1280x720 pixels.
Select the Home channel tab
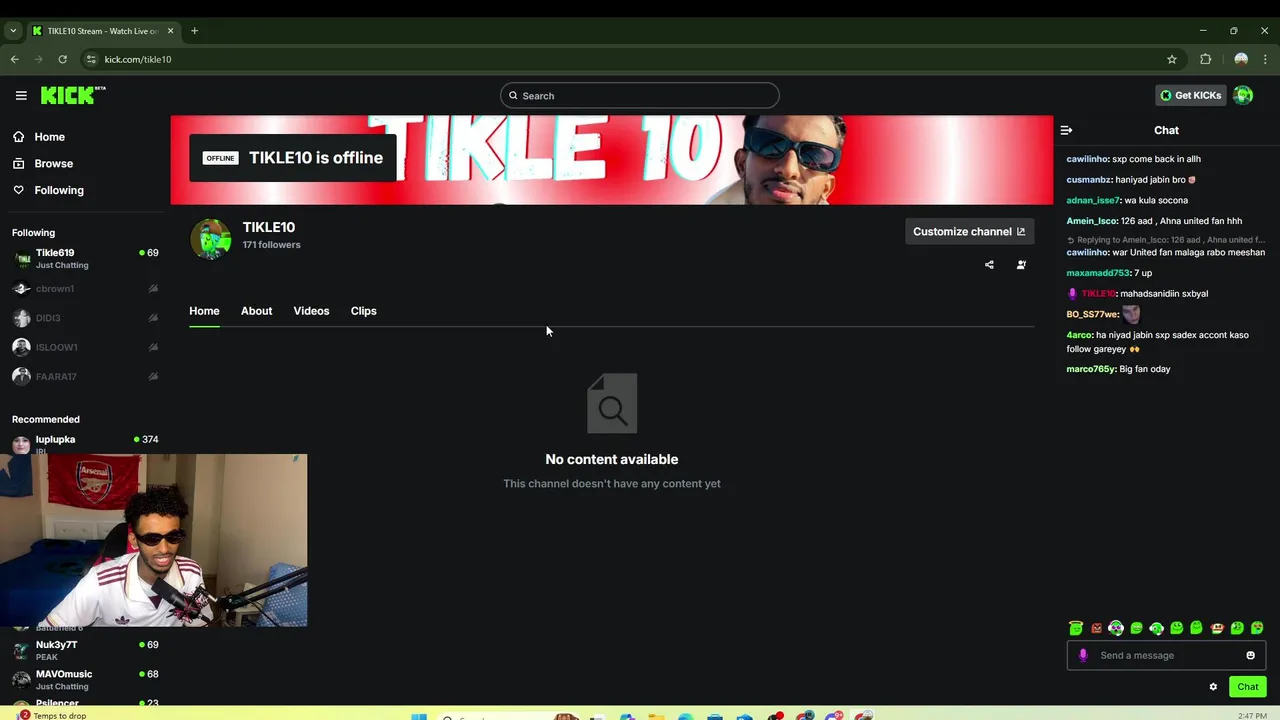204,311
